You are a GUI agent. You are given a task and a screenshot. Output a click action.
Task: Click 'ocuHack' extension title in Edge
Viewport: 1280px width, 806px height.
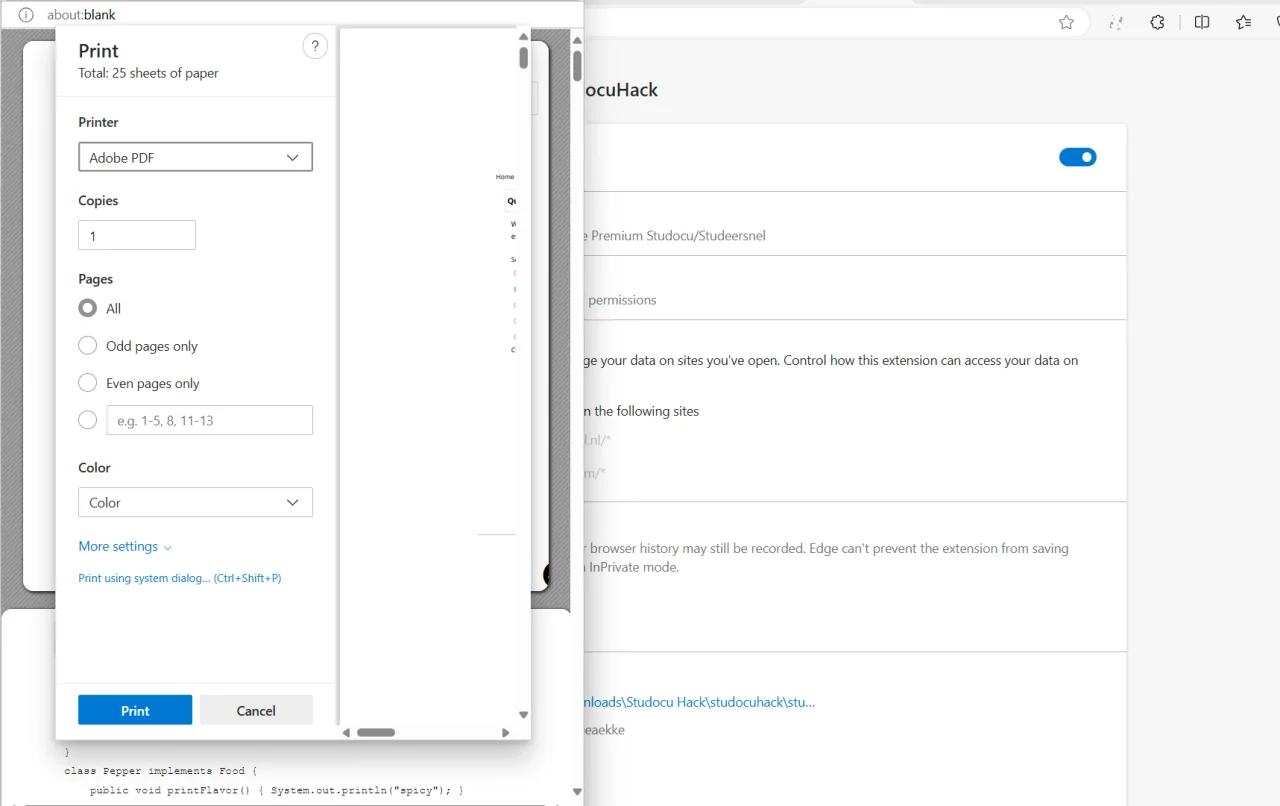(x=620, y=90)
